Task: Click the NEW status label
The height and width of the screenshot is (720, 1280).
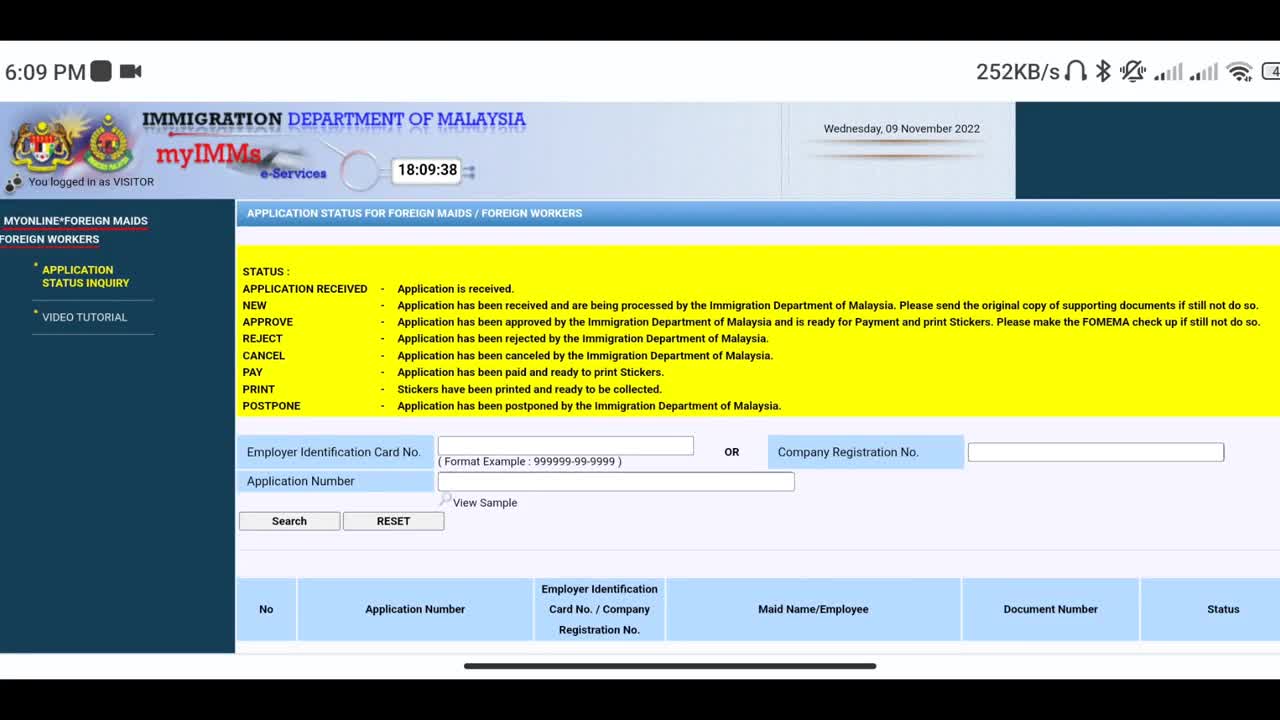Action: [x=255, y=306]
